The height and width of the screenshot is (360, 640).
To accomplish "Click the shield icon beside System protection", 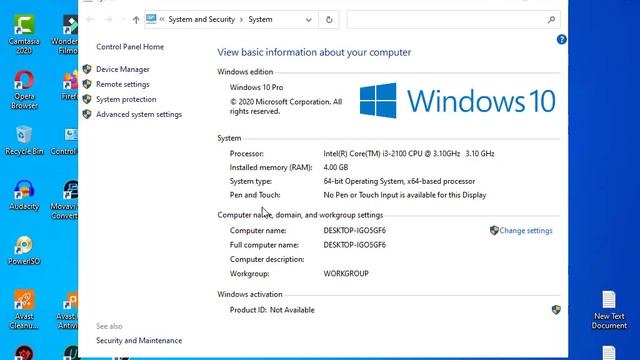I will 87,99.
